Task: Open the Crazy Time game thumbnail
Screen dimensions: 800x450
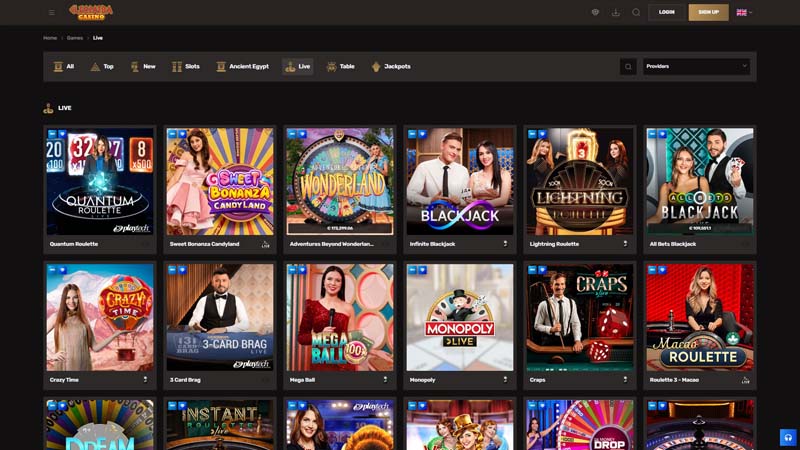Action: point(100,317)
